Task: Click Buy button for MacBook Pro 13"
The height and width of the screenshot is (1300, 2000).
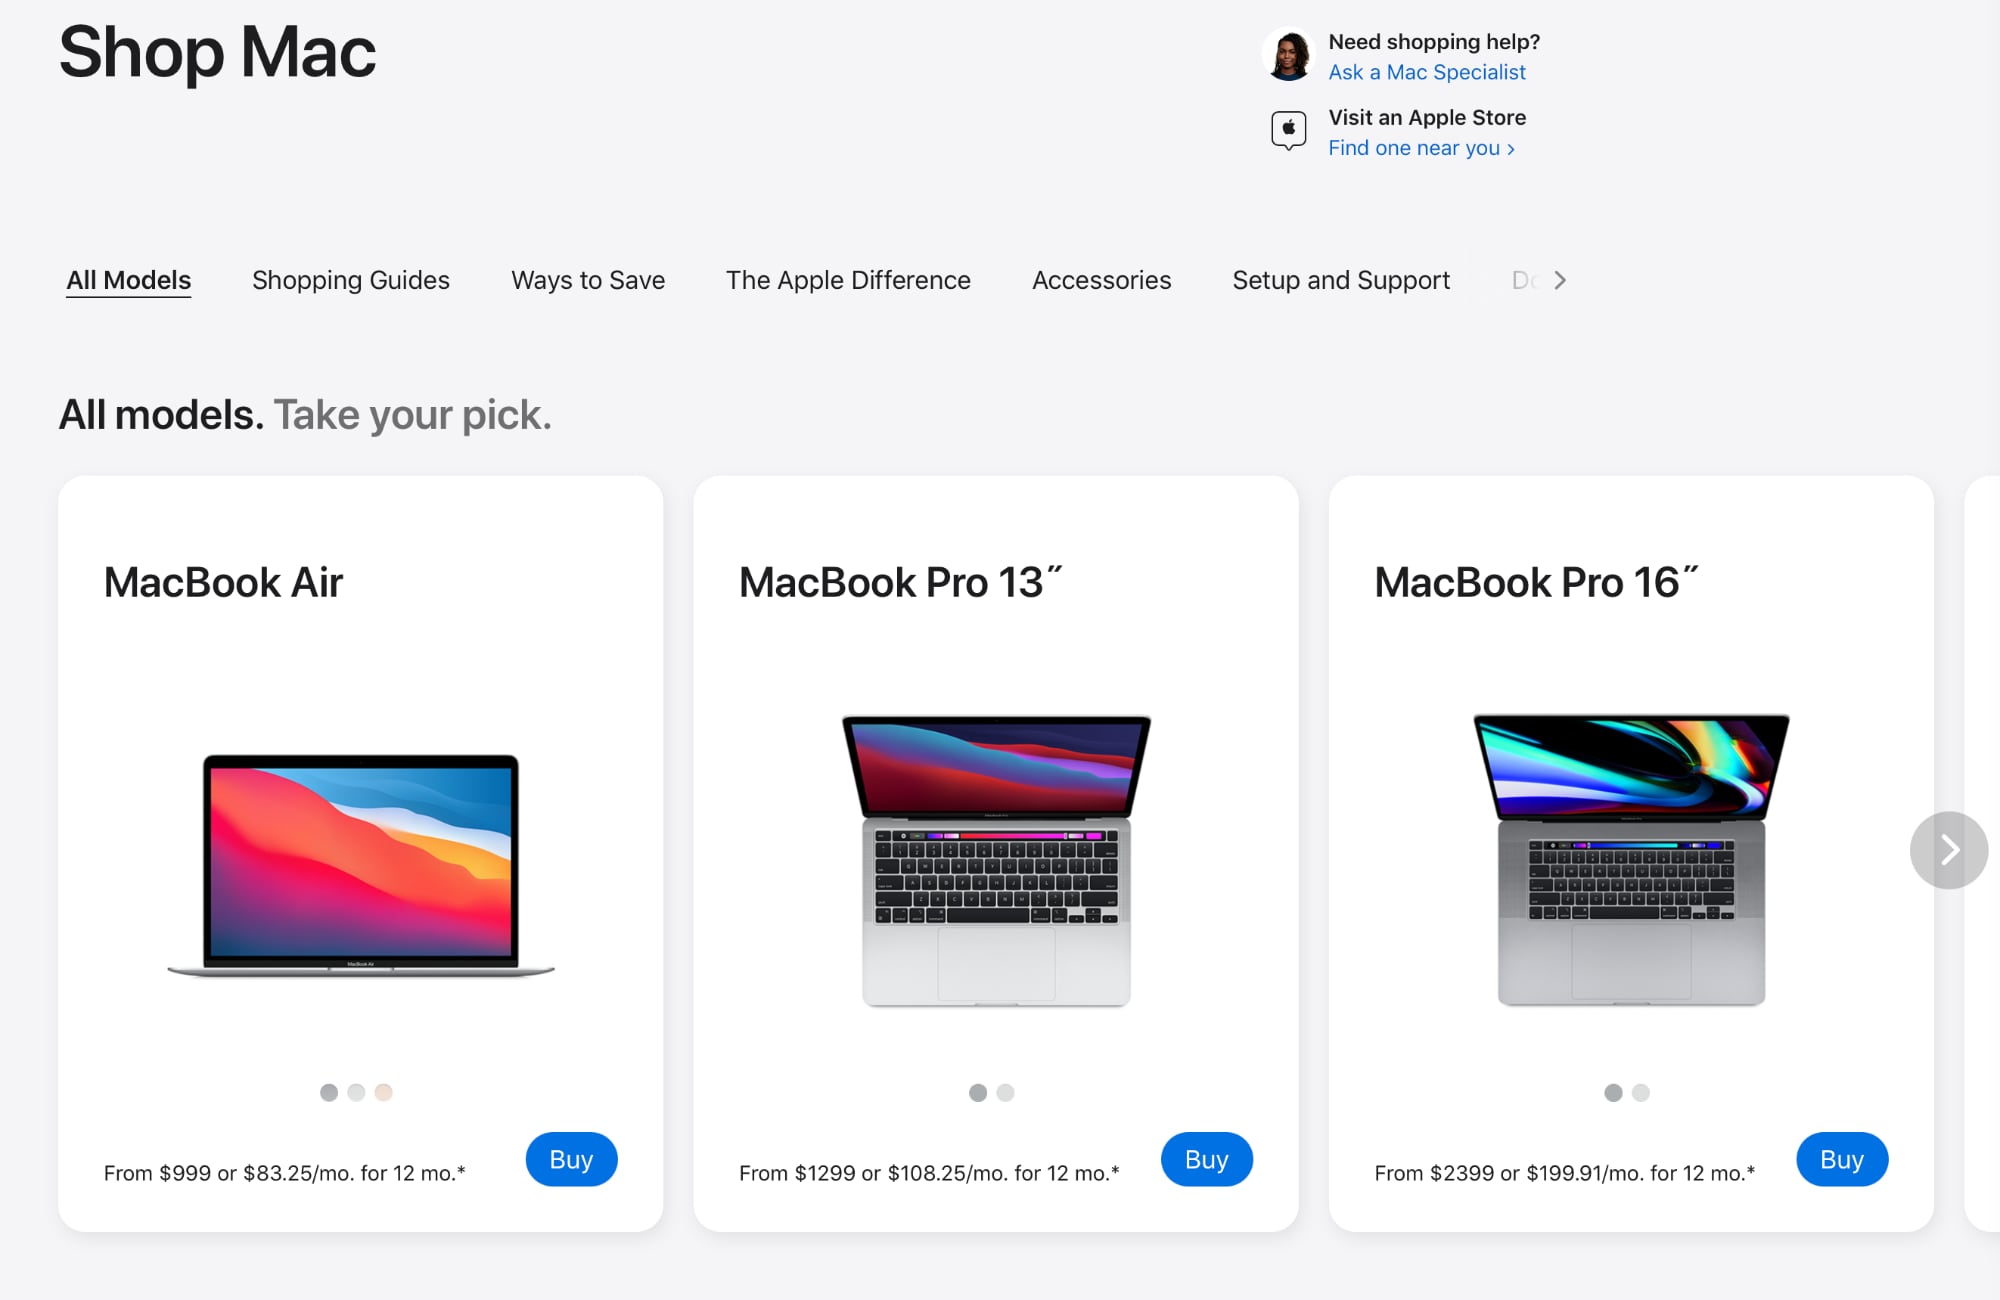Action: (x=1207, y=1160)
